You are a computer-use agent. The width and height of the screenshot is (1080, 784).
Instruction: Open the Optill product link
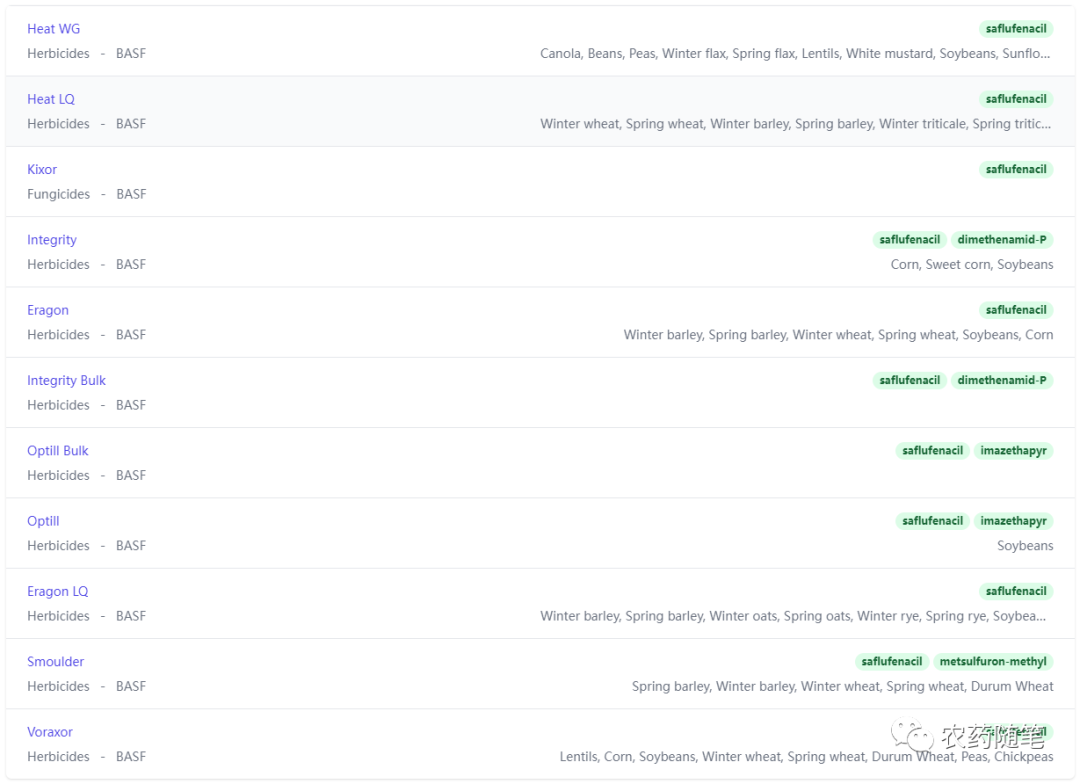[43, 521]
